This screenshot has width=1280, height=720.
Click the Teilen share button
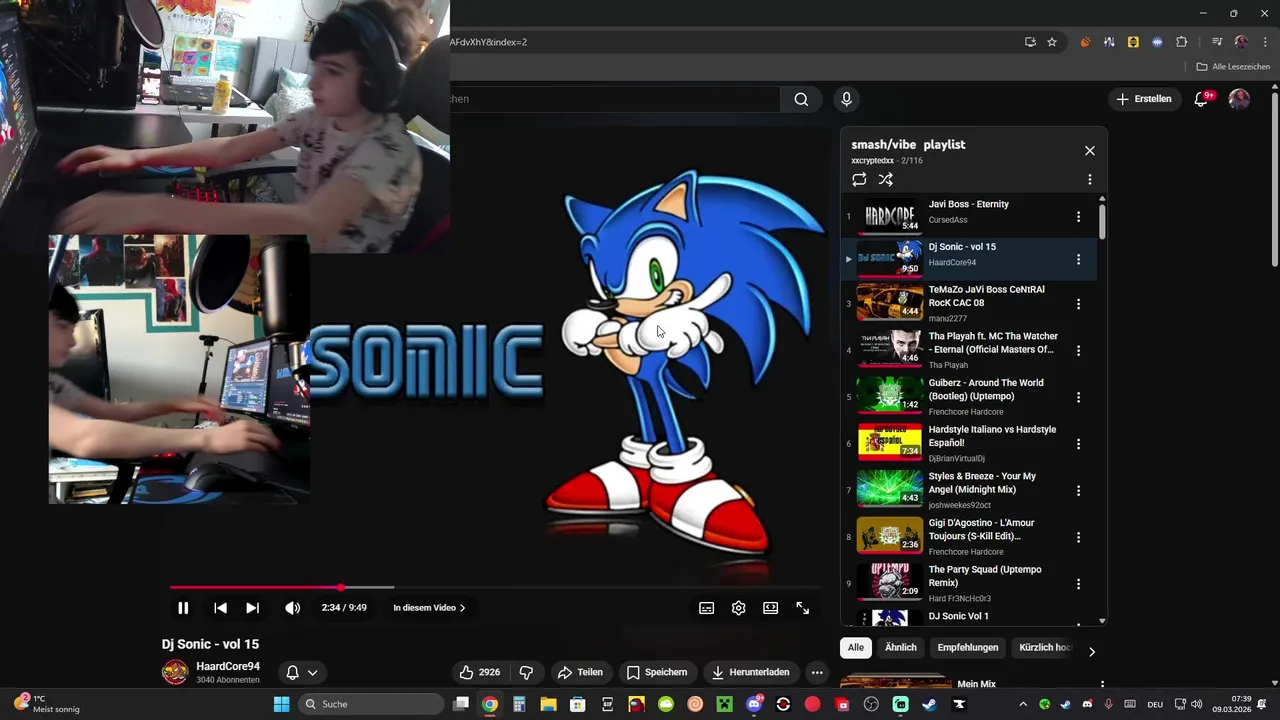coord(581,672)
